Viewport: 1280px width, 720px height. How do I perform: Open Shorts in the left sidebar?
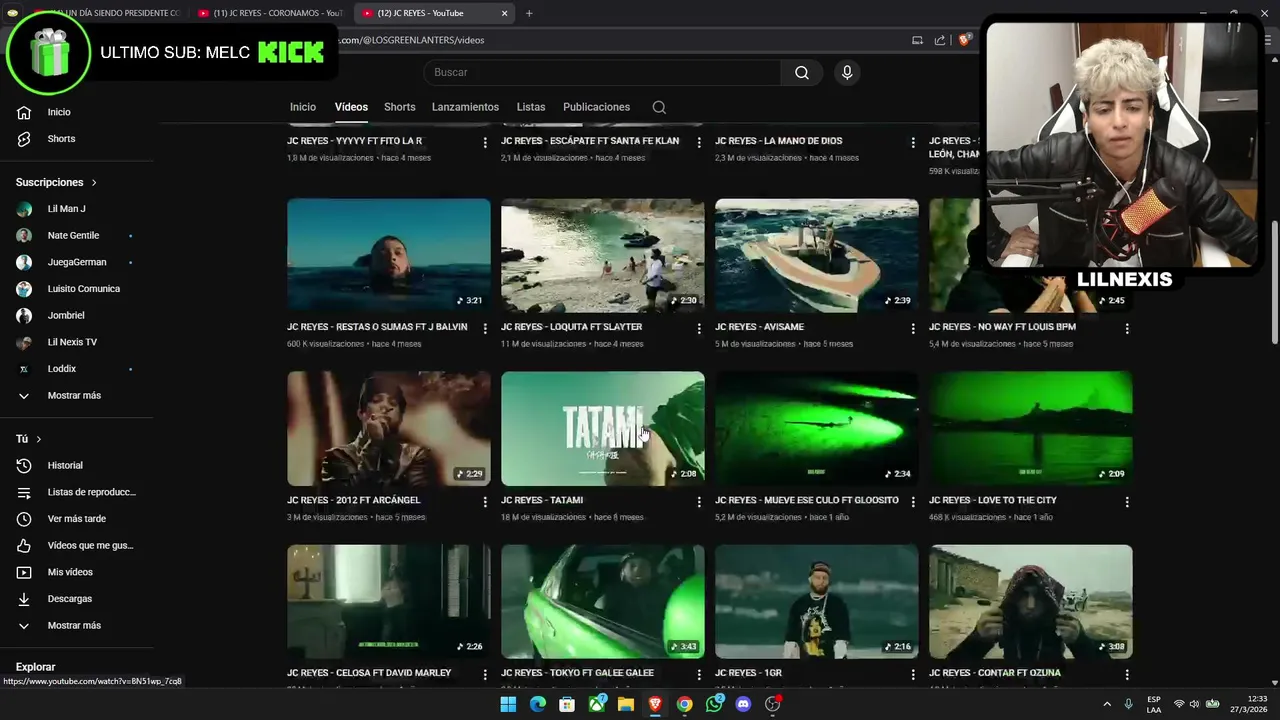61,139
